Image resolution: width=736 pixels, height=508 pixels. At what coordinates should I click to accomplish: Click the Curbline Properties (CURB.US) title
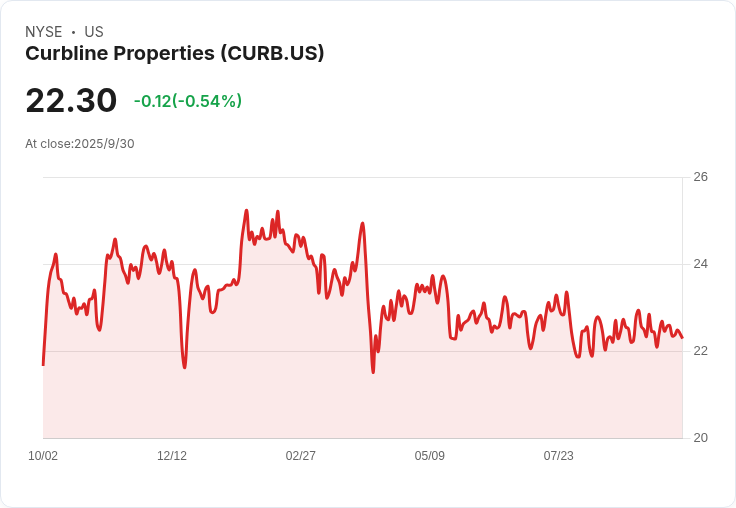tap(175, 54)
